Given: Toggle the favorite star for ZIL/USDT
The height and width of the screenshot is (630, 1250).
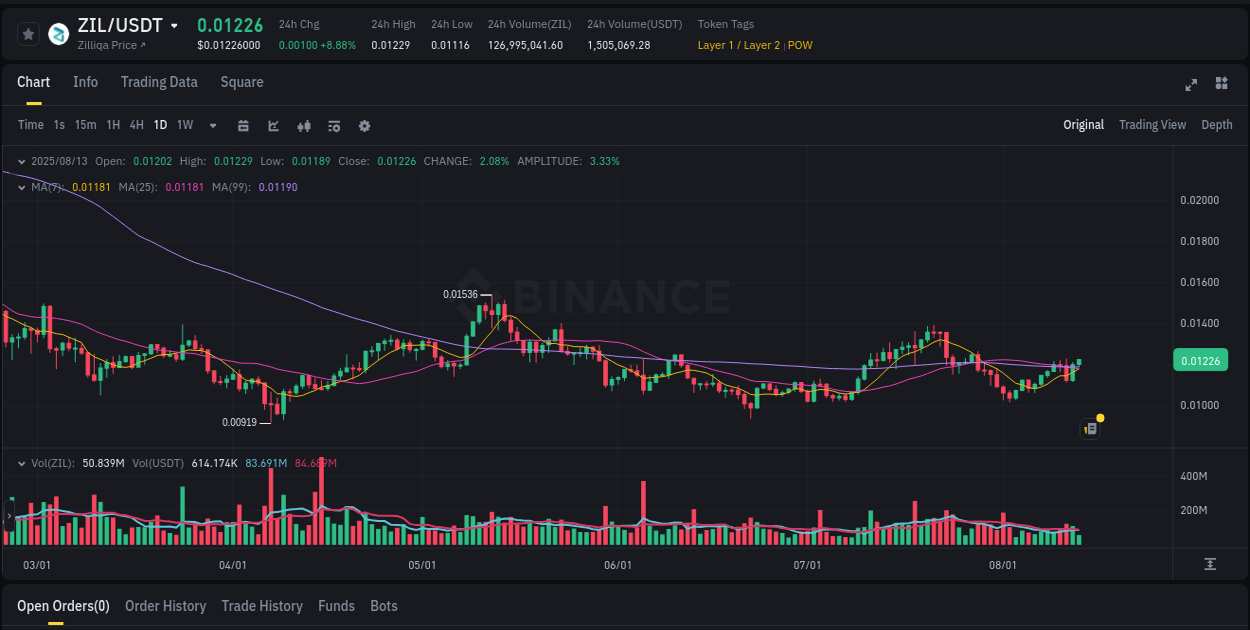Looking at the screenshot, I should (x=28, y=33).
